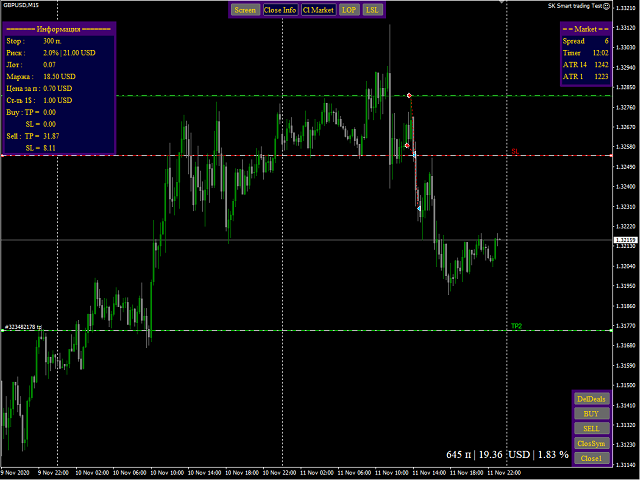The image size is (640, 480).
Task: Click the current price tag 1.32159 on the axis
Action: [x=625, y=240]
